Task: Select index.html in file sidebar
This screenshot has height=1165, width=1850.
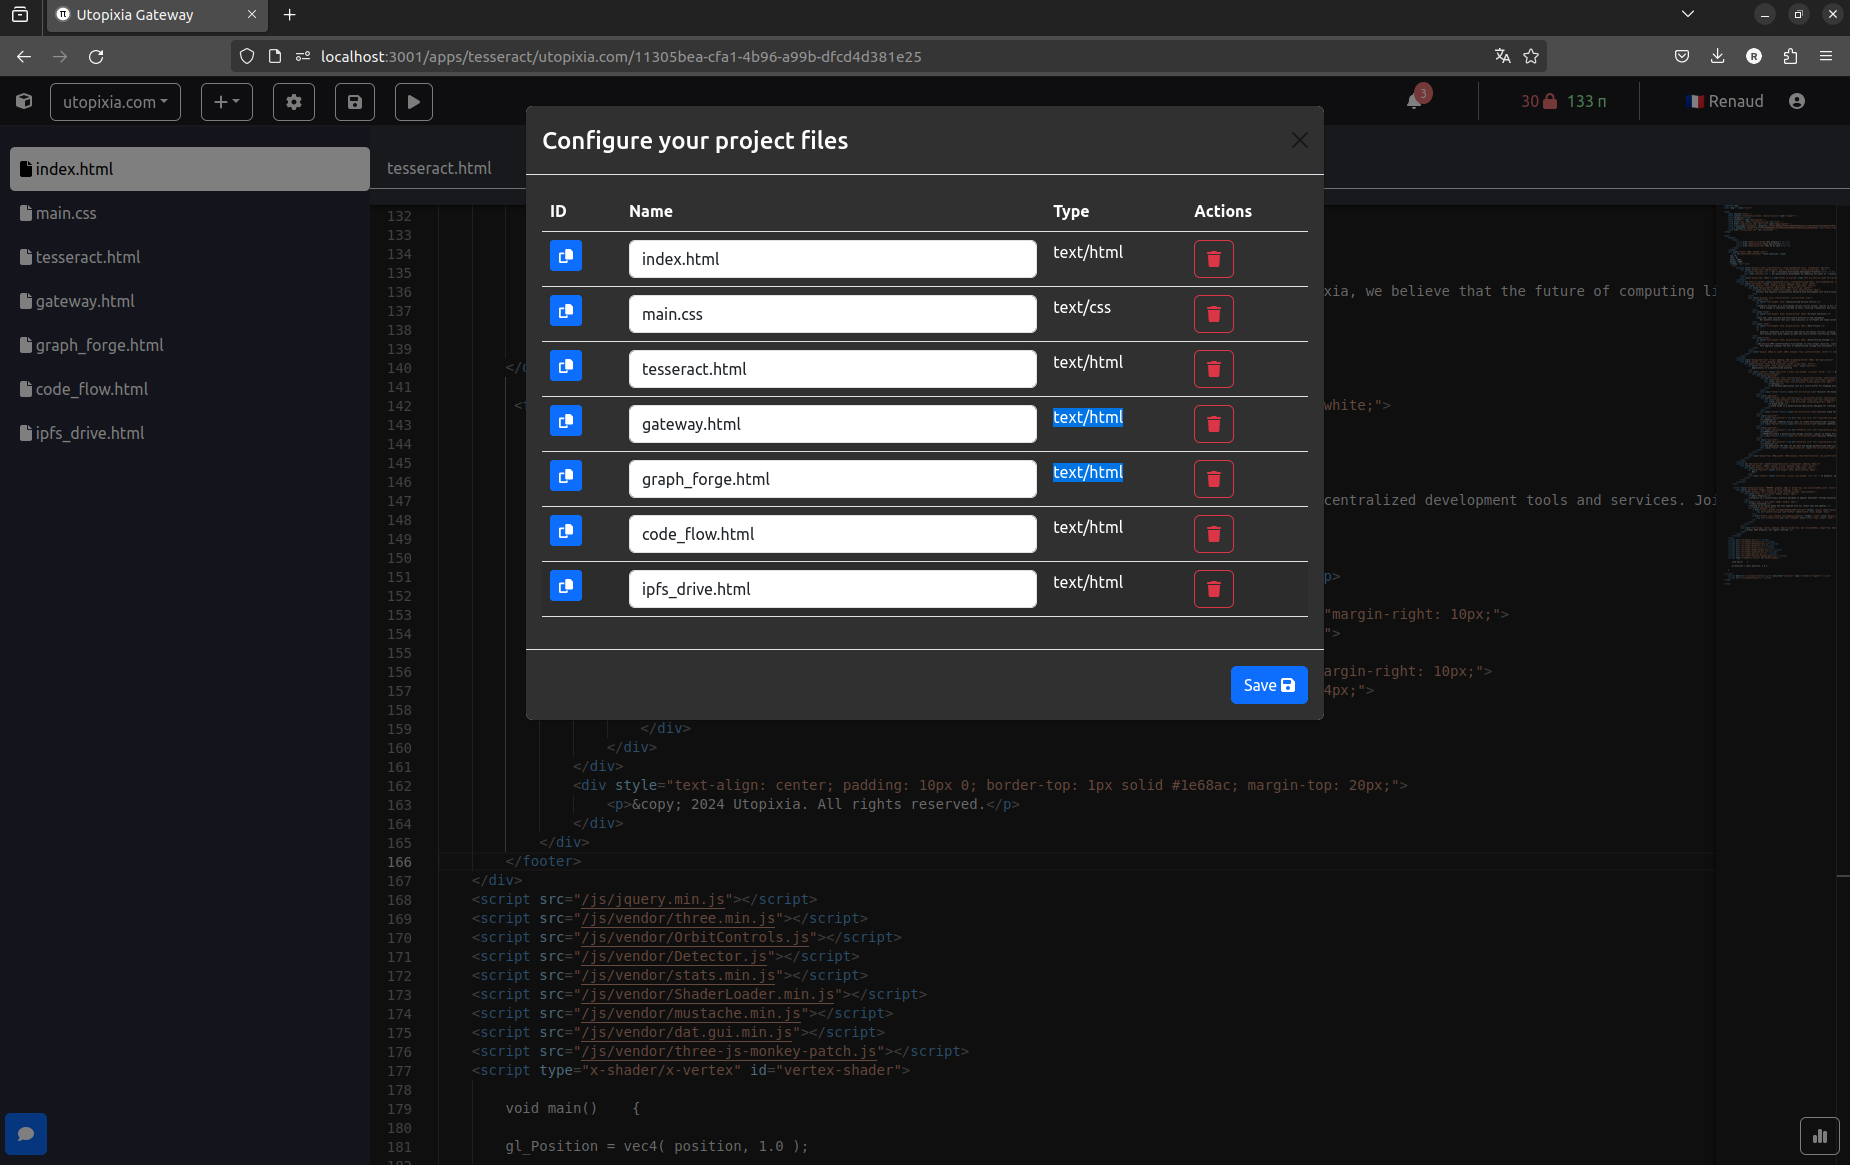Action: click(190, 169)
